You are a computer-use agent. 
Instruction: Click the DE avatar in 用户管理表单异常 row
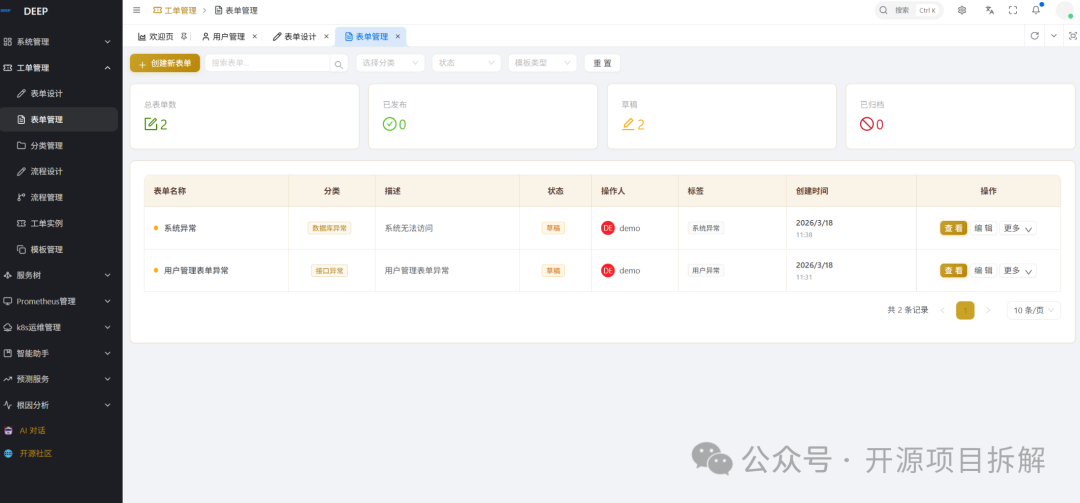(x=608, y=271)
